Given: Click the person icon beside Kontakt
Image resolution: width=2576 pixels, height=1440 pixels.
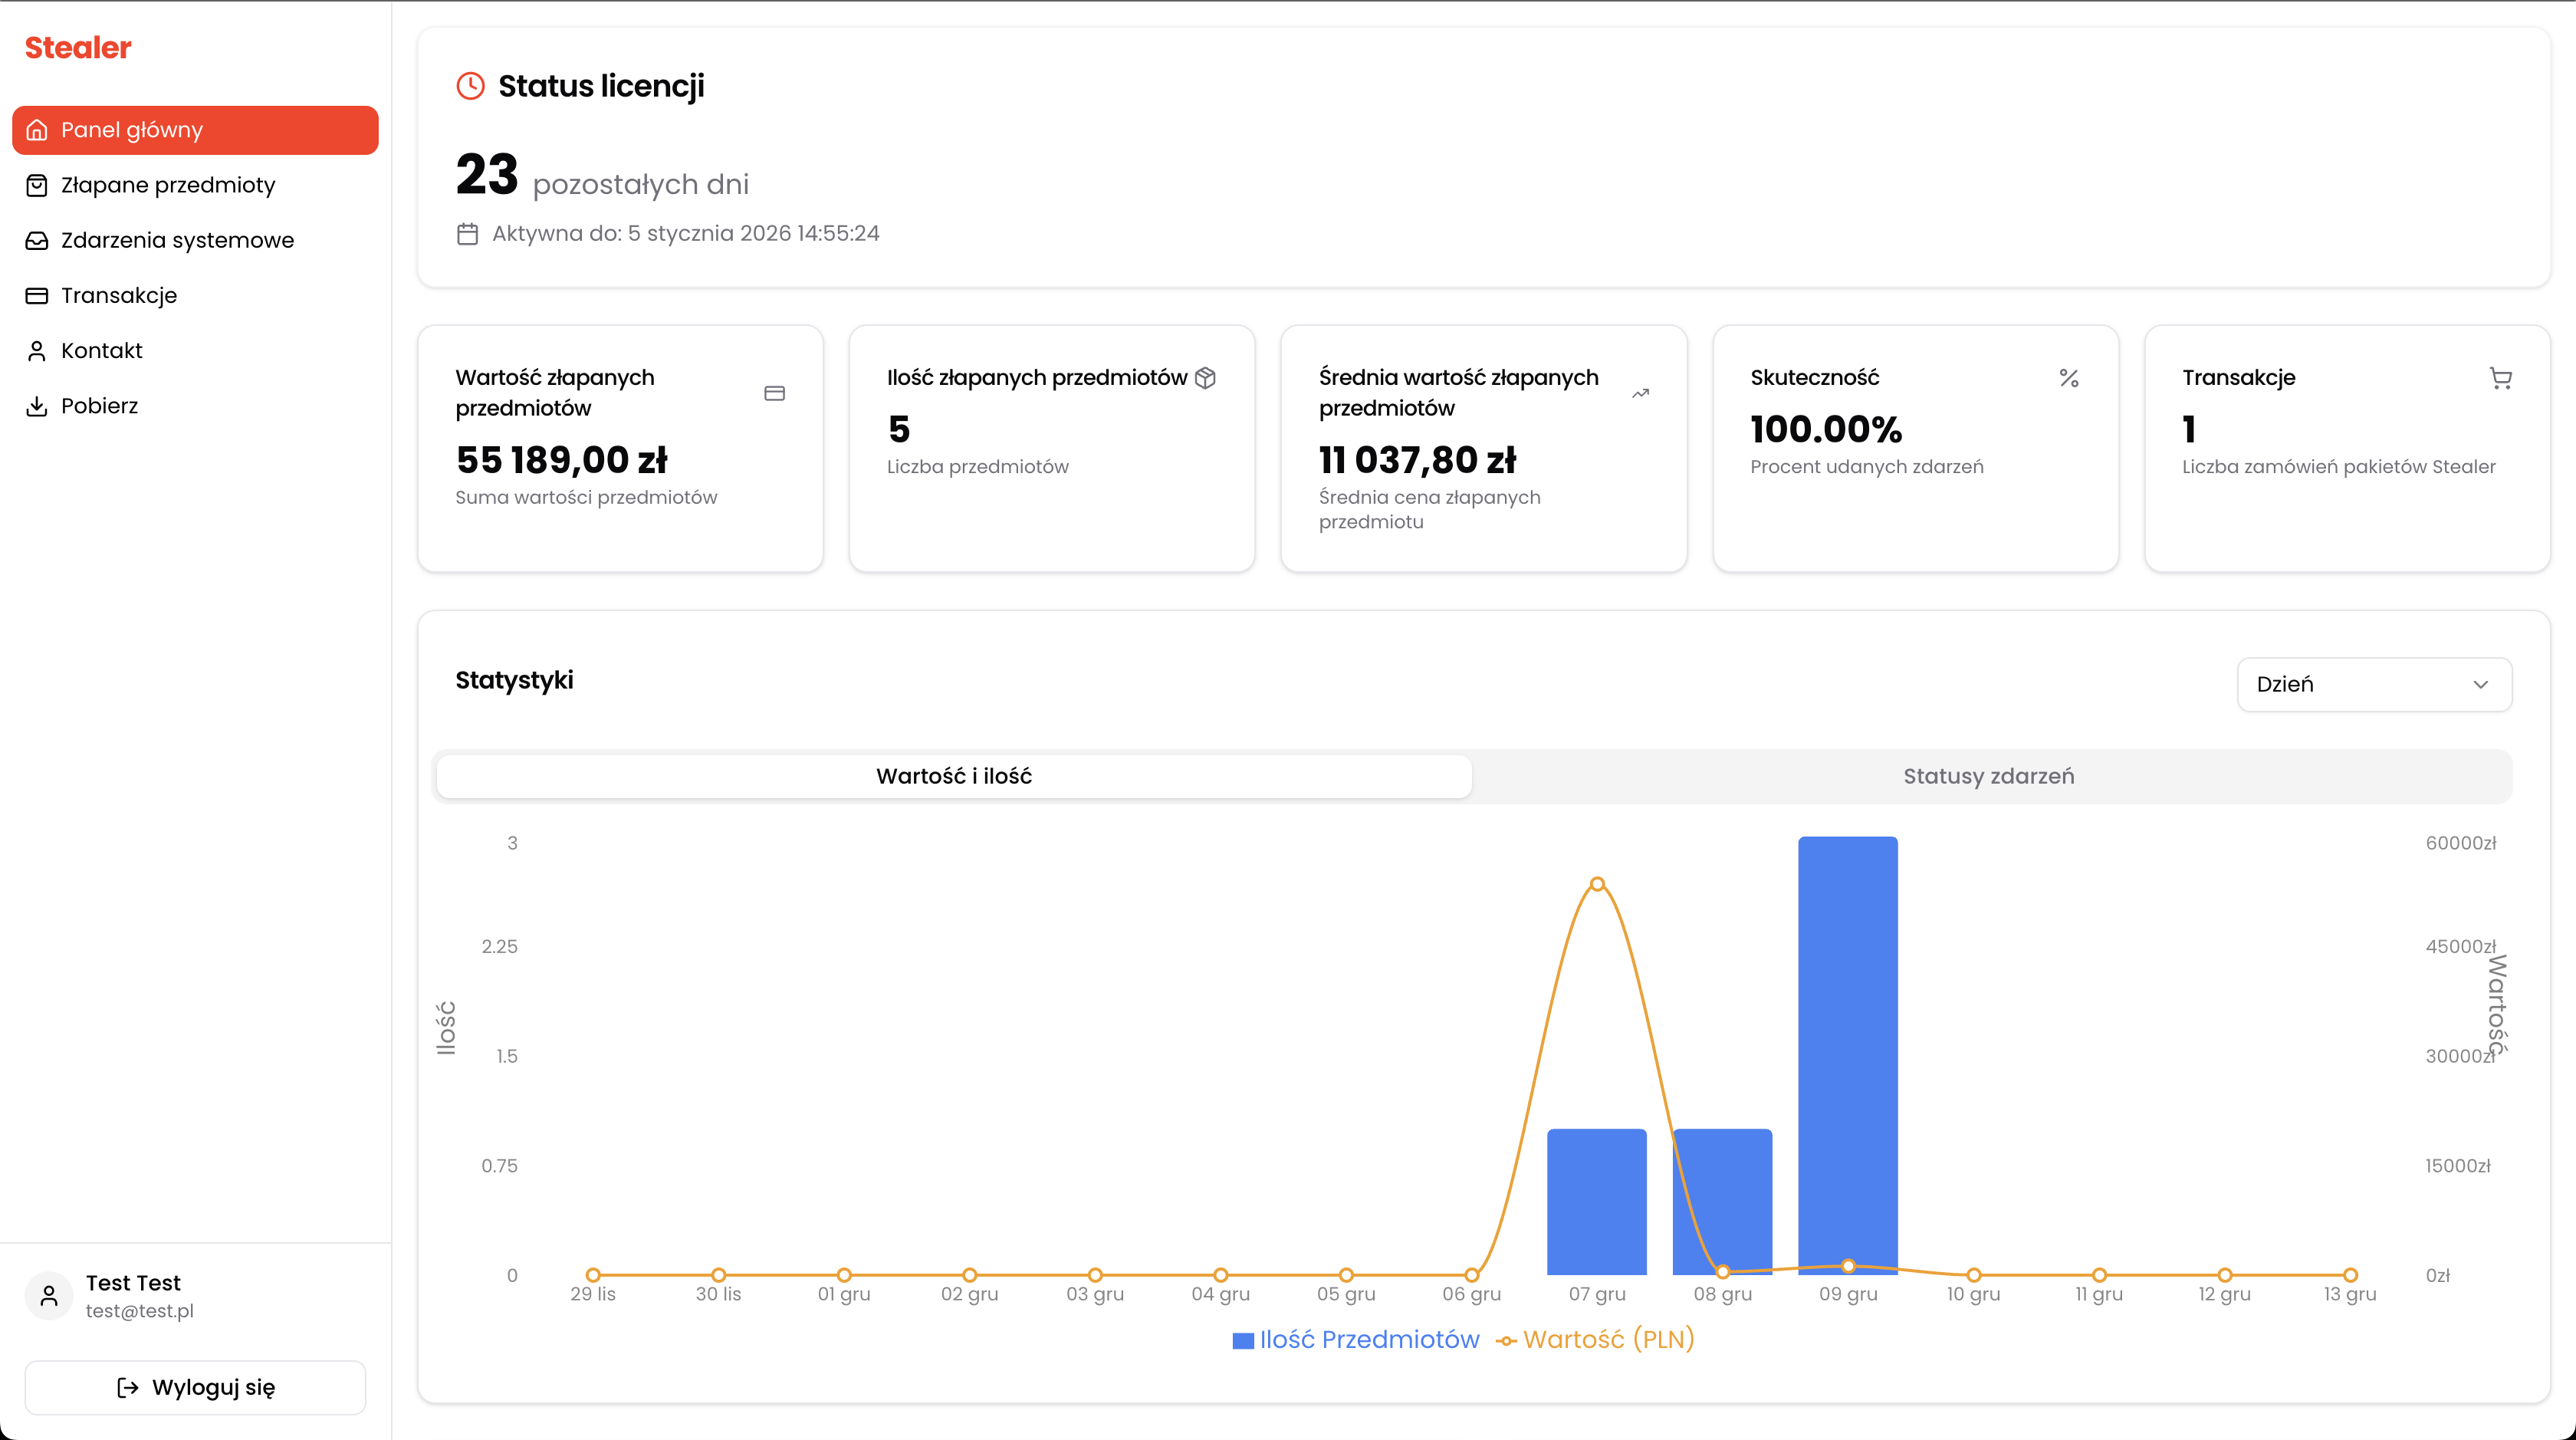Looking at the screenshot, I should [x=37, y=351].
